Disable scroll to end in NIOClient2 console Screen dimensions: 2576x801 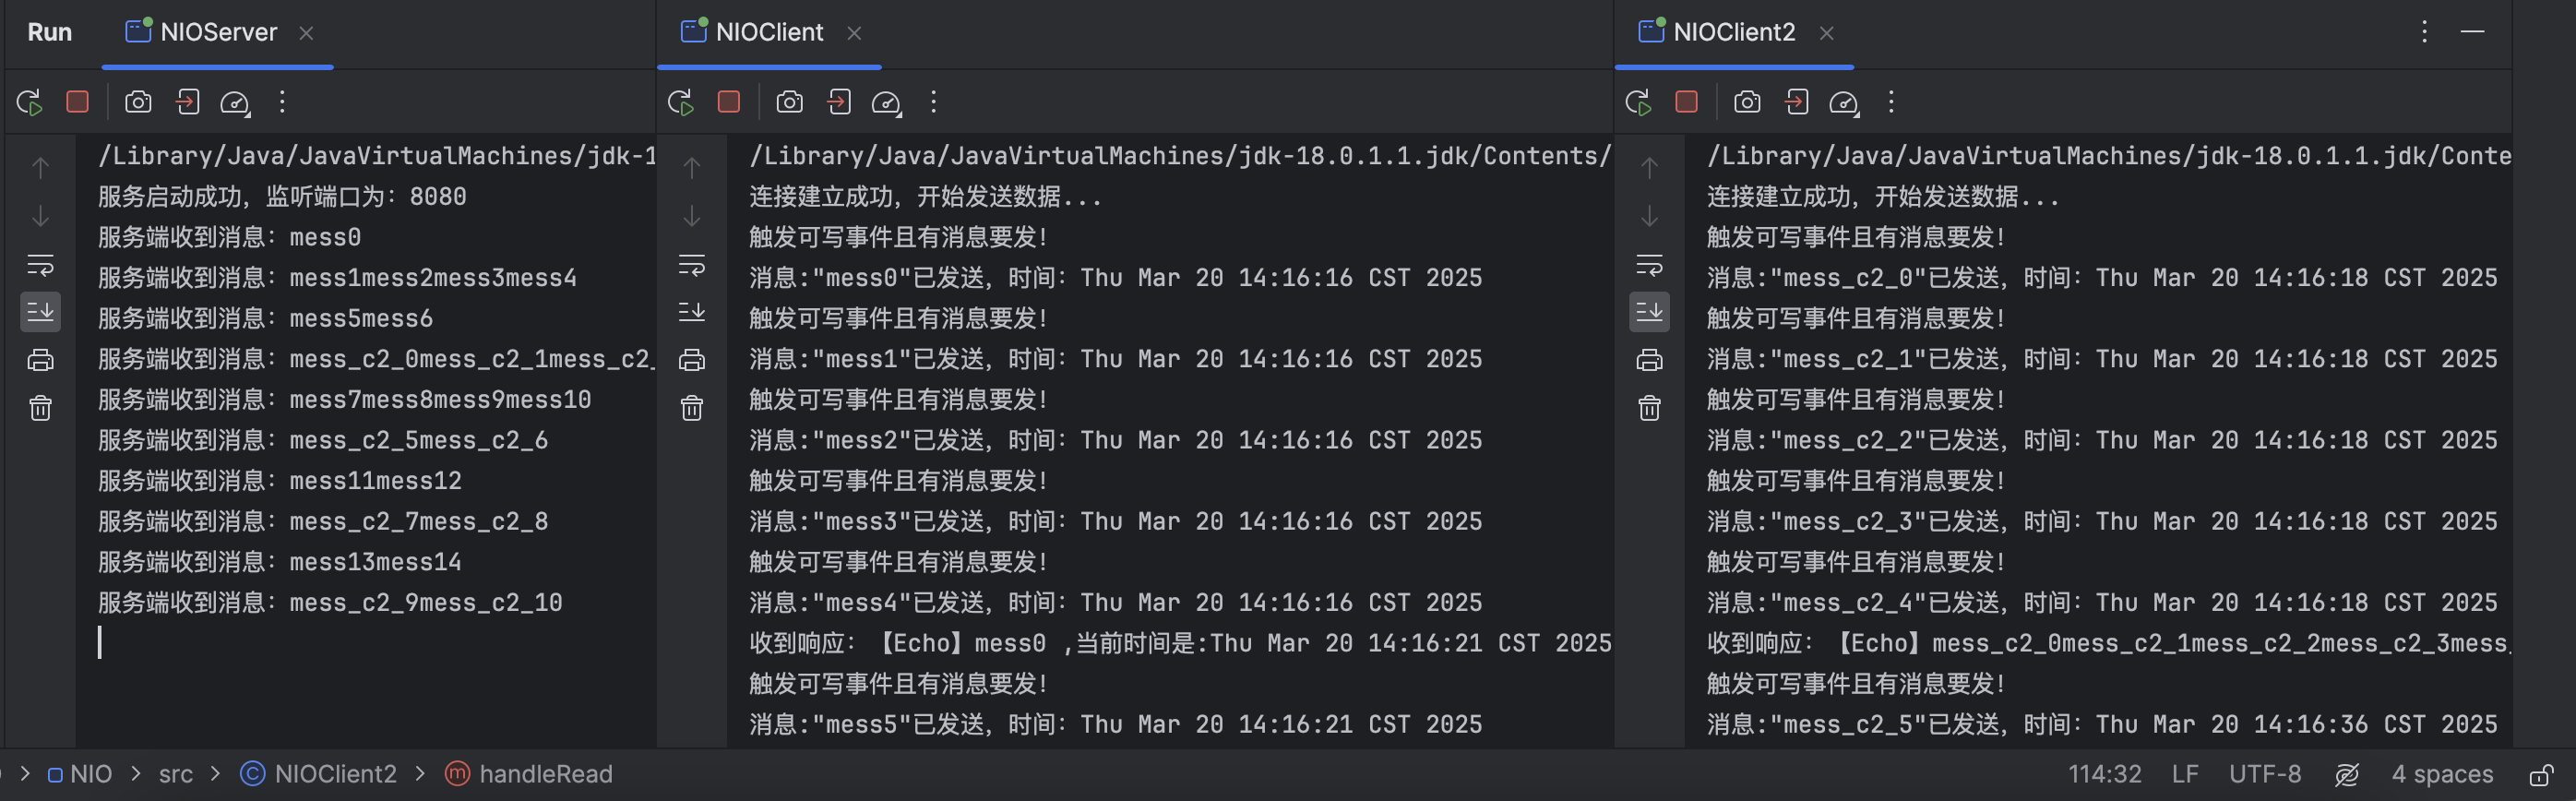[1649, 312]
